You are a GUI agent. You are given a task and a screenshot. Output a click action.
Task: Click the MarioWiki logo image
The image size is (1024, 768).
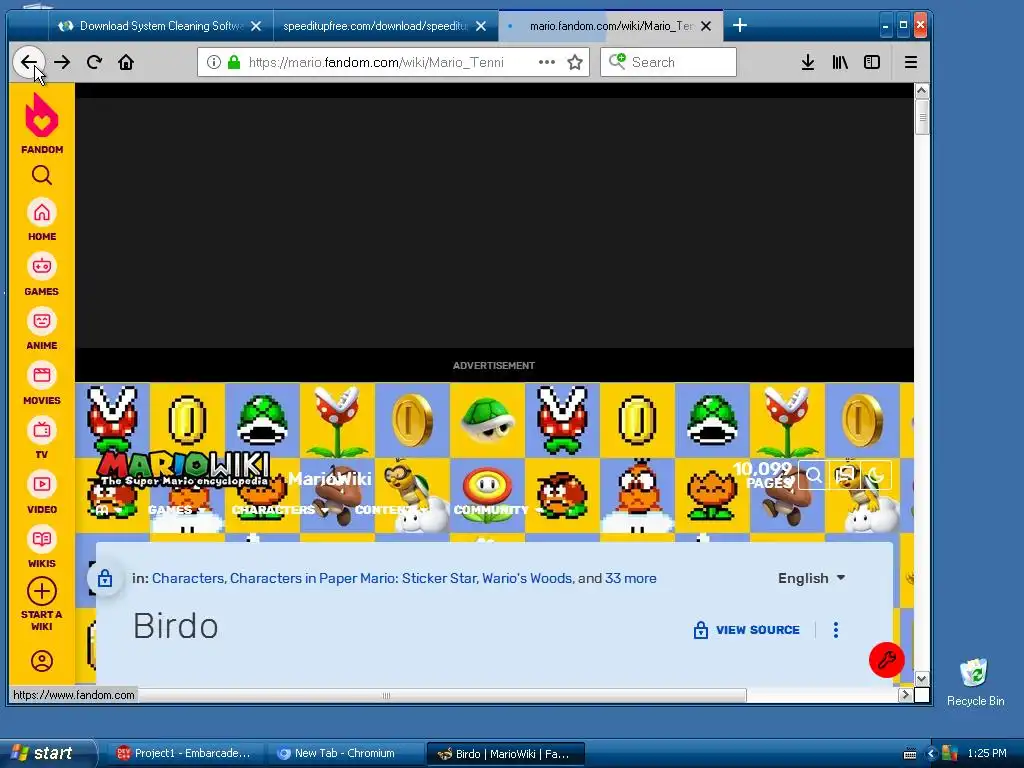click(184, 470)
